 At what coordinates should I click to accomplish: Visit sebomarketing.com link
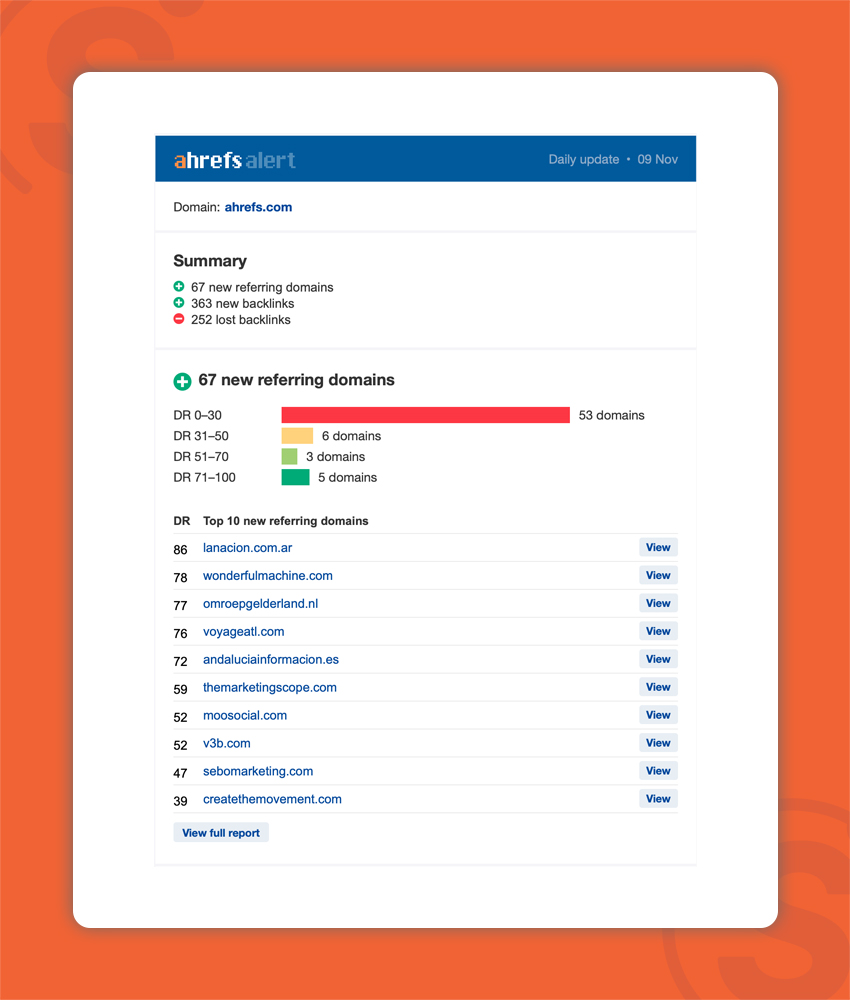258,772
